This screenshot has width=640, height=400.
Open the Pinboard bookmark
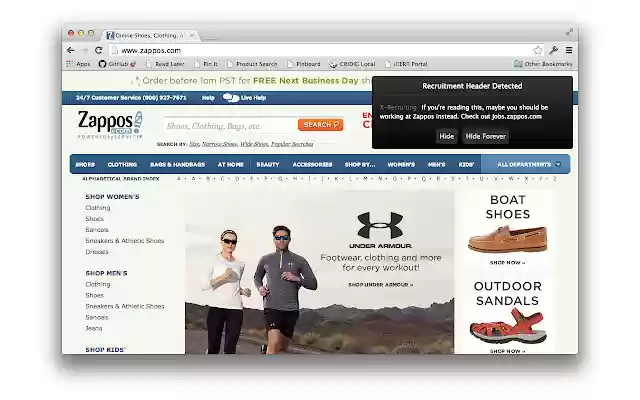pos(304,64)
